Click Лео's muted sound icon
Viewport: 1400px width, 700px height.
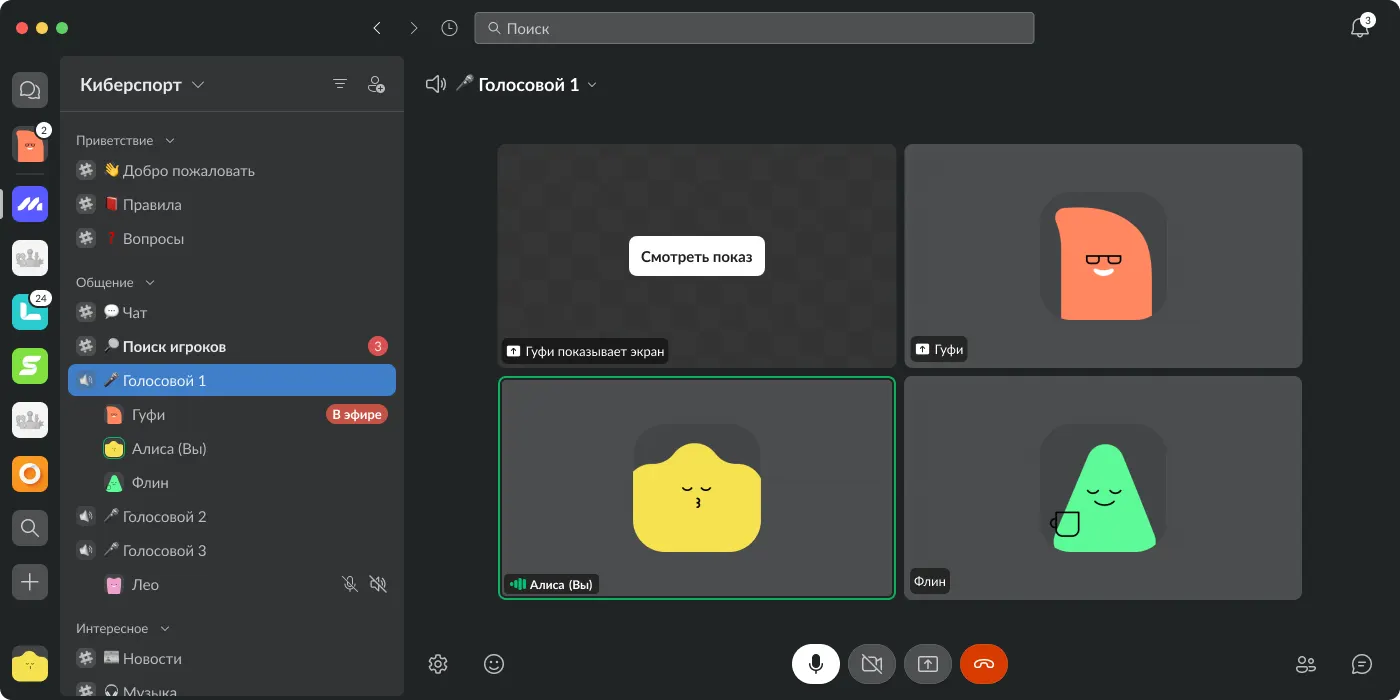click(377, 584)
